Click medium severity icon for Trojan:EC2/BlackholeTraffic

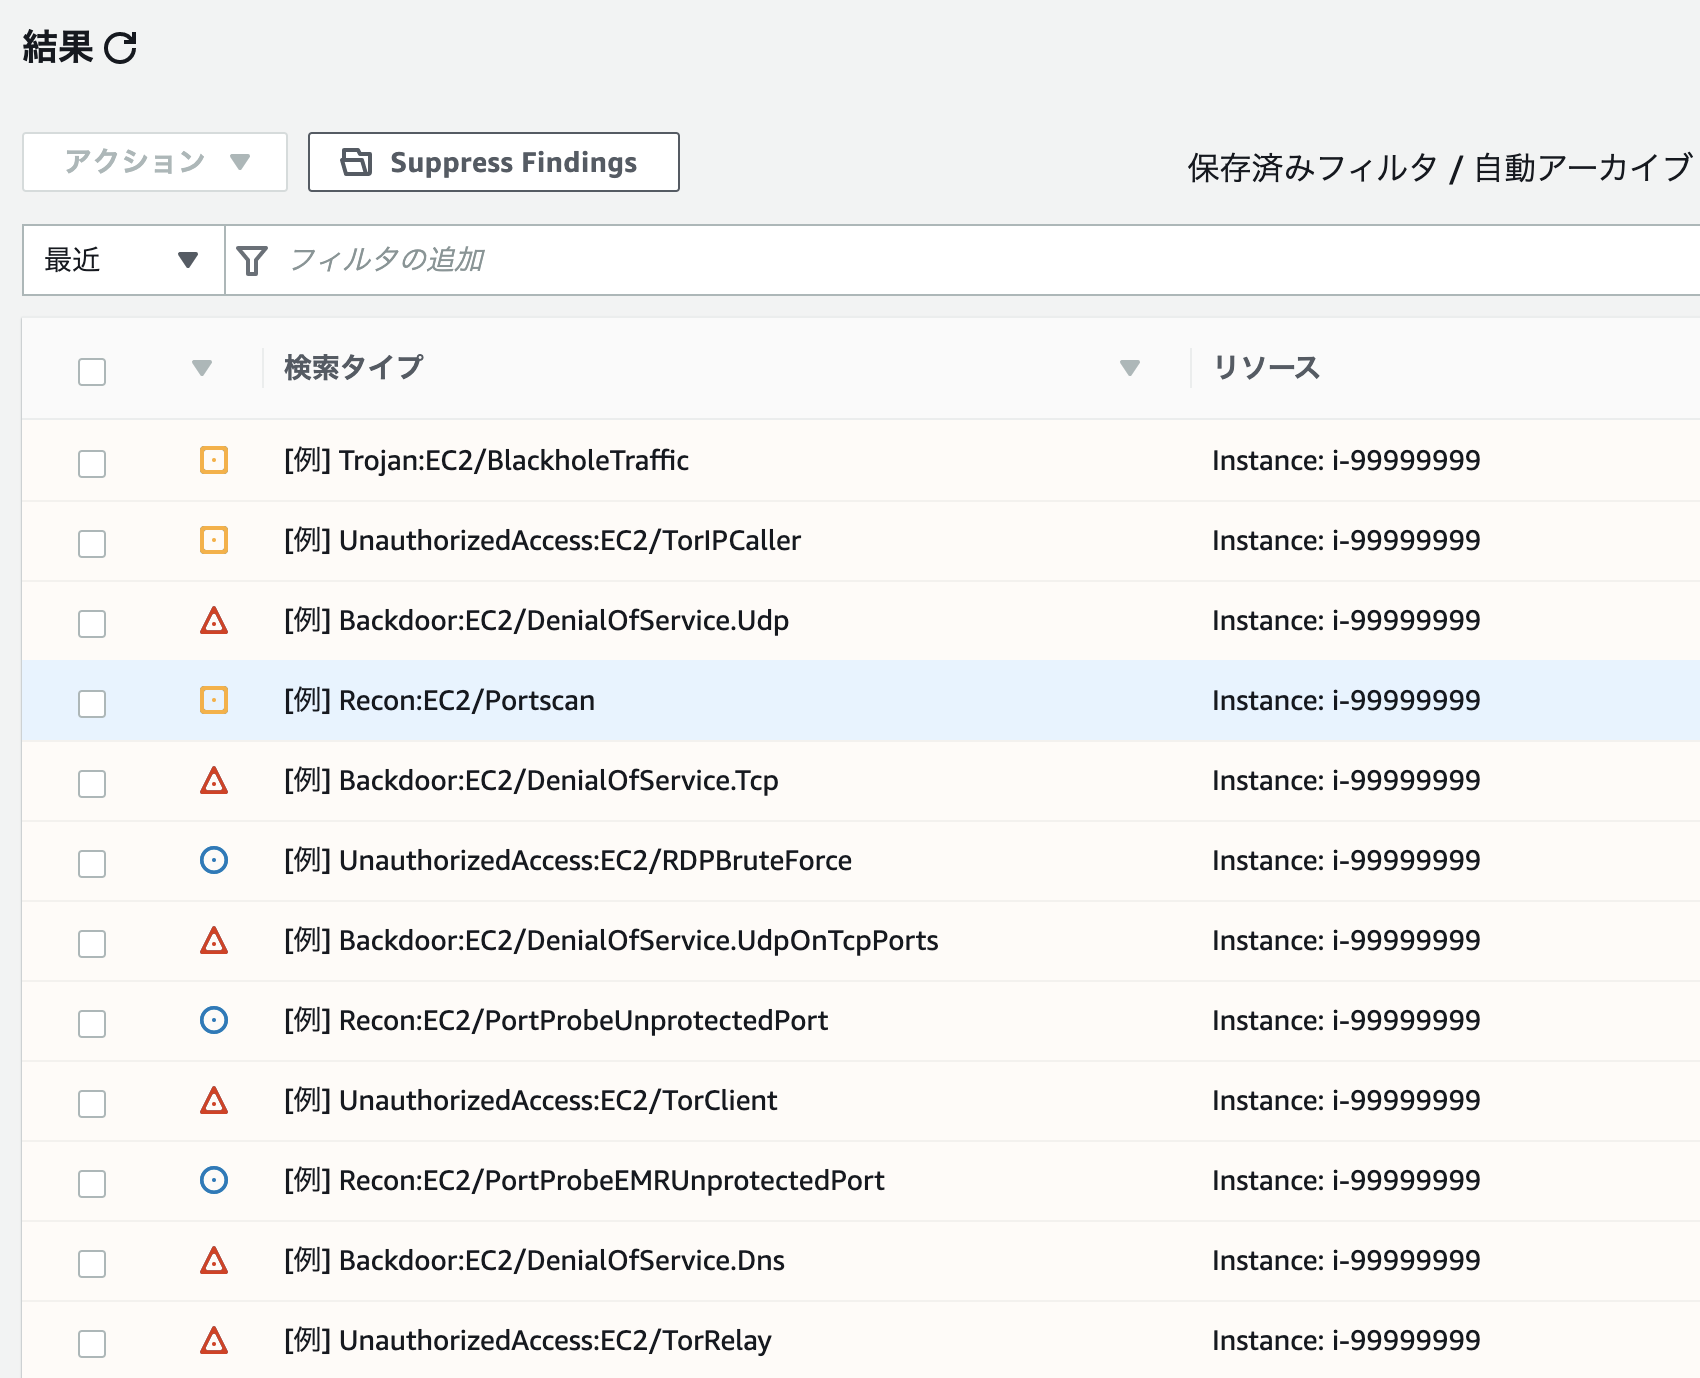tap(214, 460)
